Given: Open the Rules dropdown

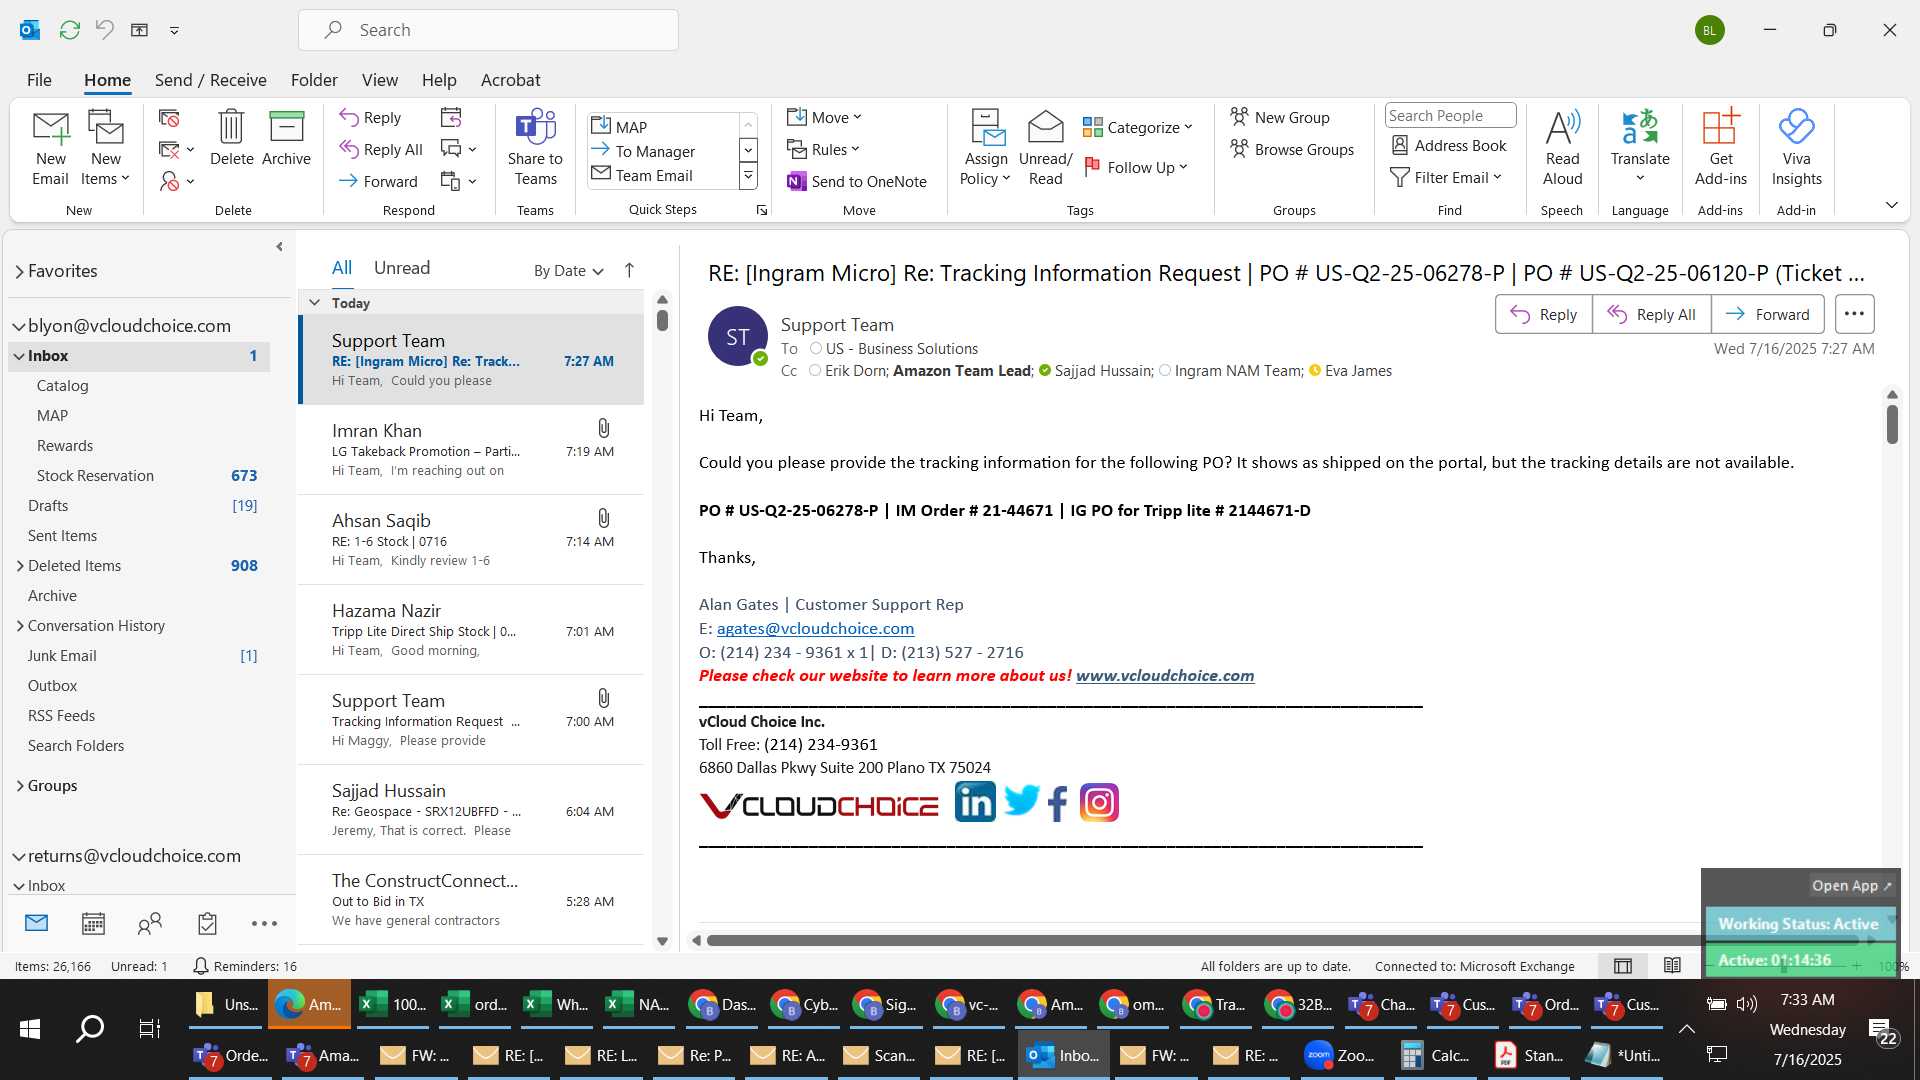Looking at the screenshot, I should click(823, 149).
